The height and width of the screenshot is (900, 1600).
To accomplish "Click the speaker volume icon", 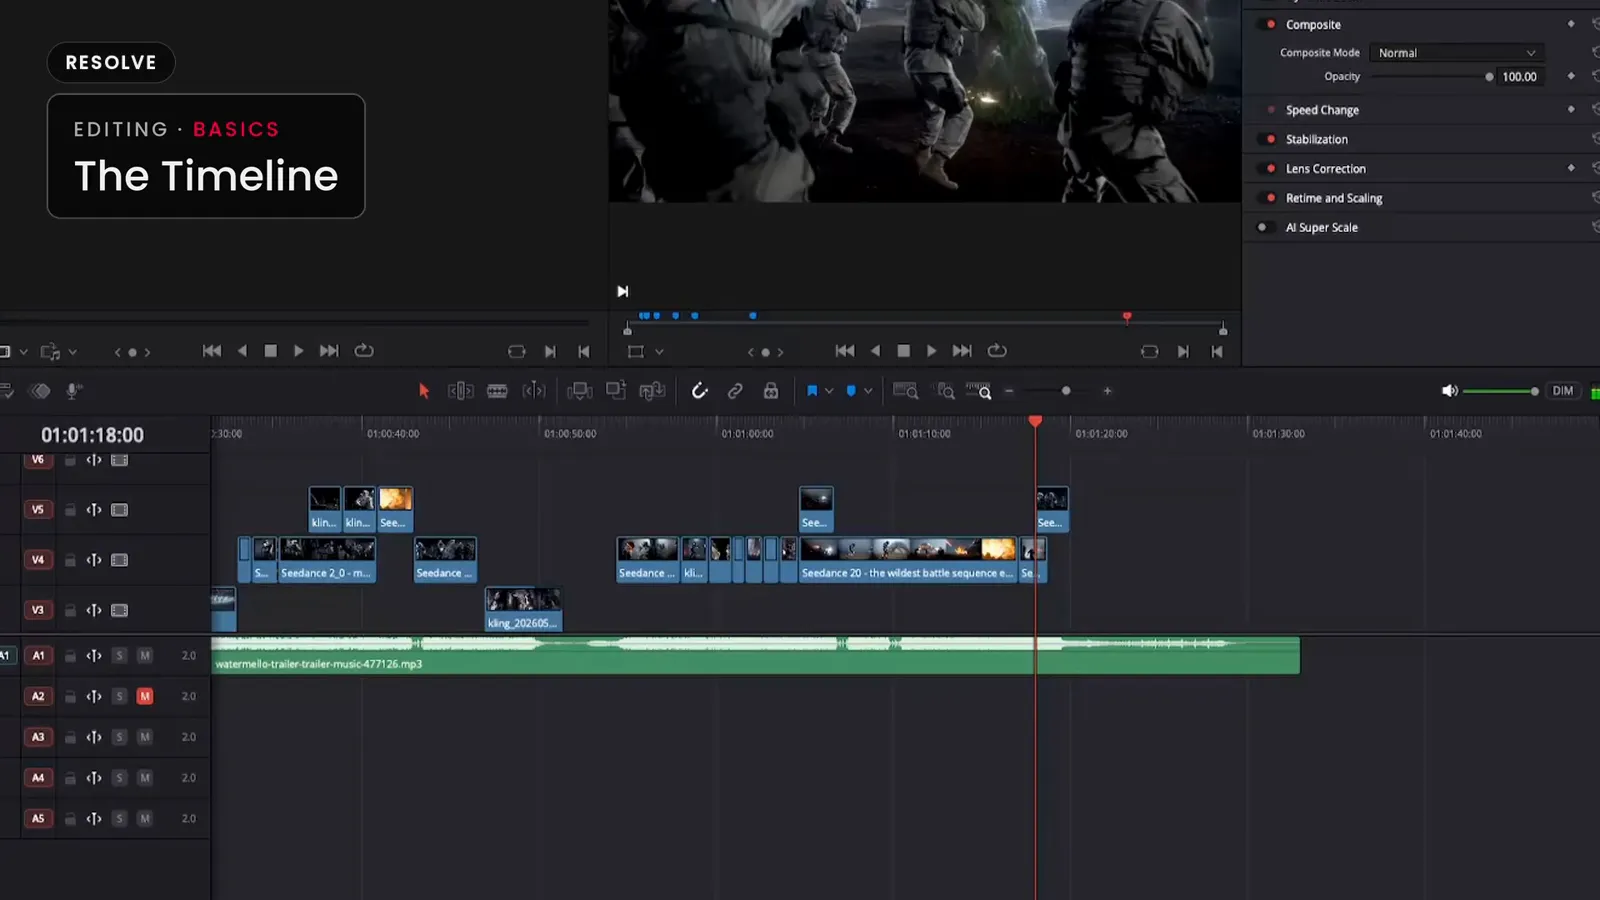I will coord(1449,391).
